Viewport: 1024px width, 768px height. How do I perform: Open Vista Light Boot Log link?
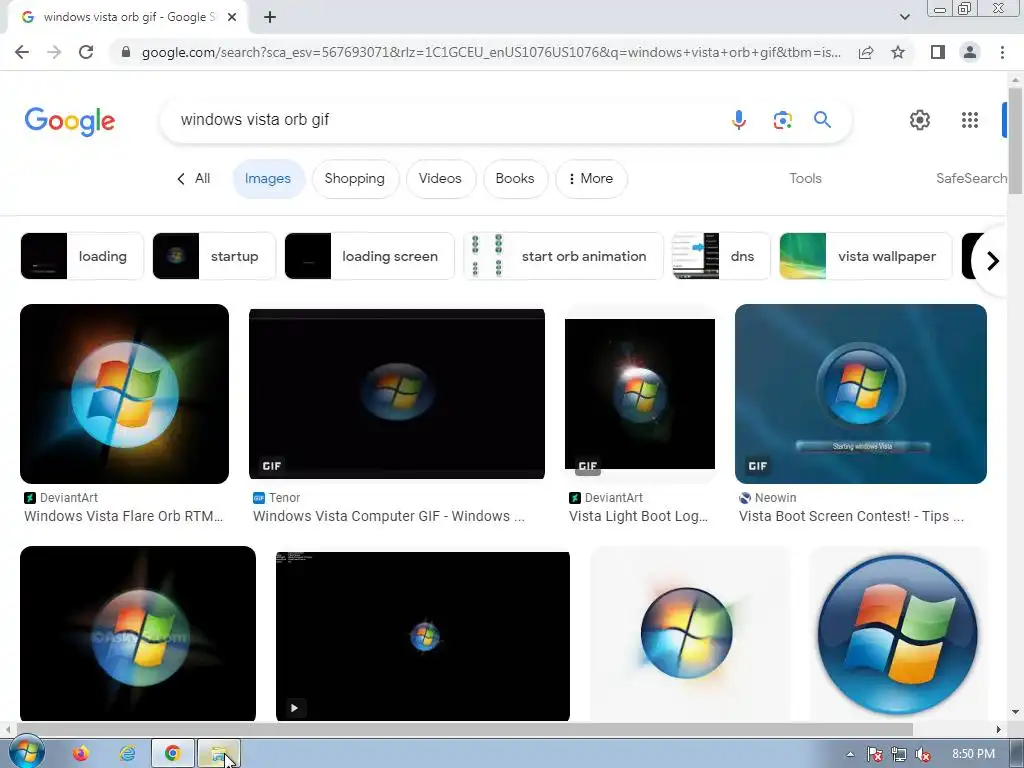click(x=638, y=516)
